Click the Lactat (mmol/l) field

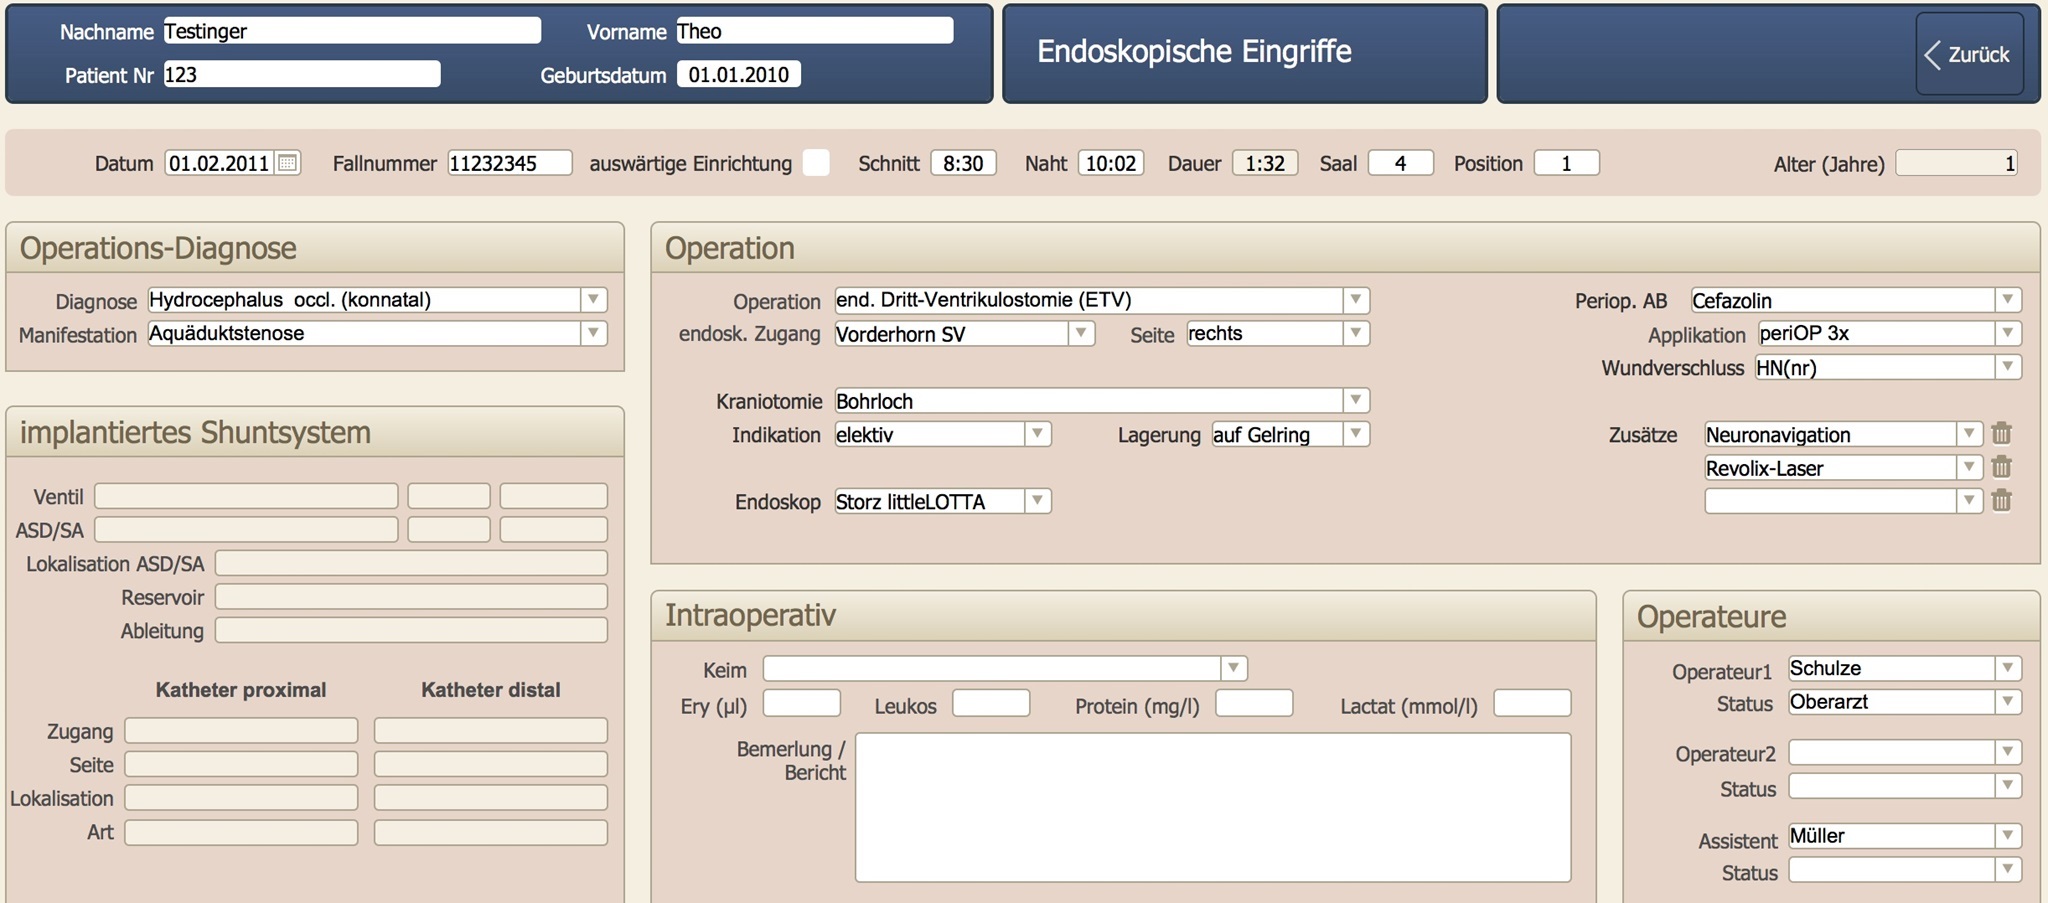tap(1532, 703)
